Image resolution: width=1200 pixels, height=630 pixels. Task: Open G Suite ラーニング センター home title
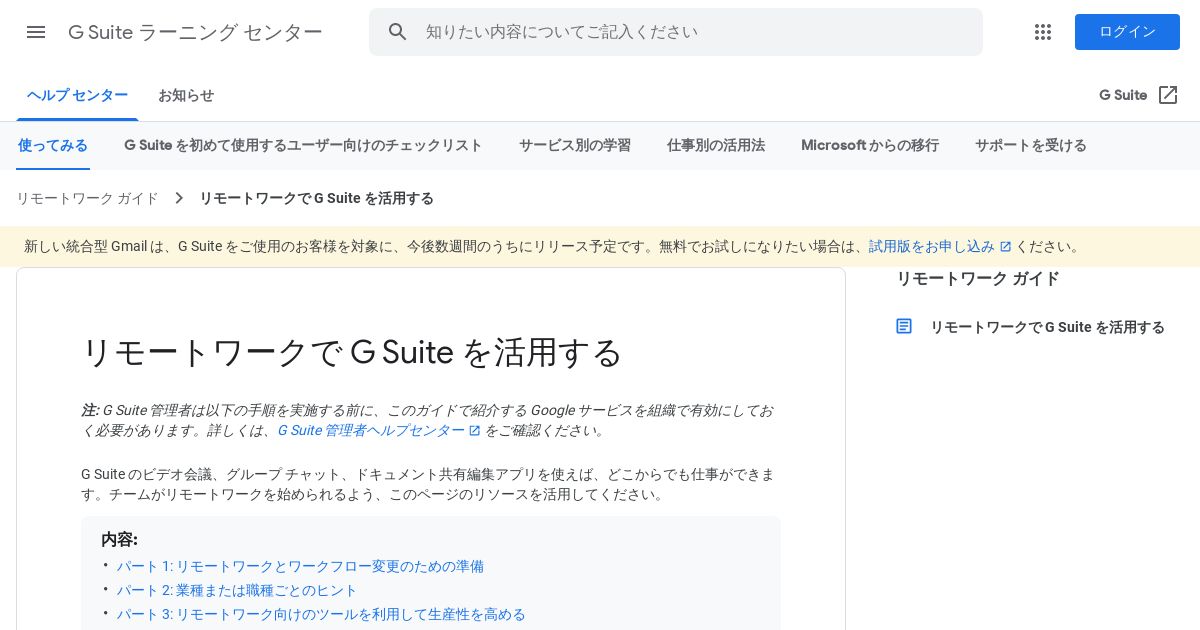[195, 32]
